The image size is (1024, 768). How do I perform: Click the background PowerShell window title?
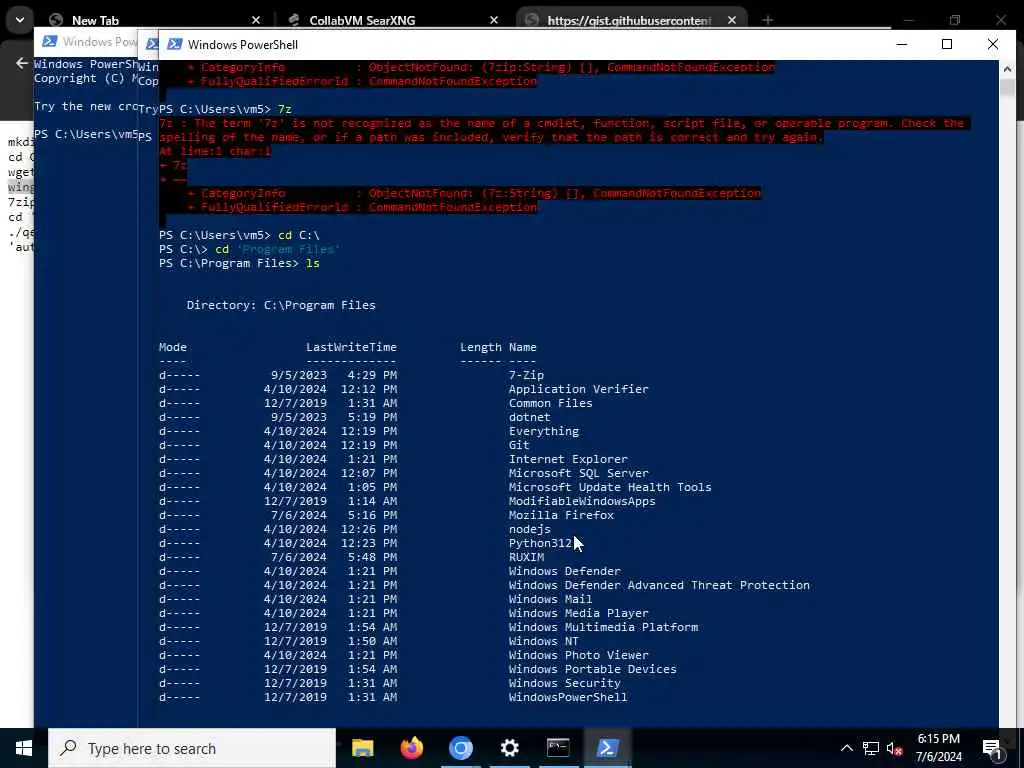click(x=99, y=42)
